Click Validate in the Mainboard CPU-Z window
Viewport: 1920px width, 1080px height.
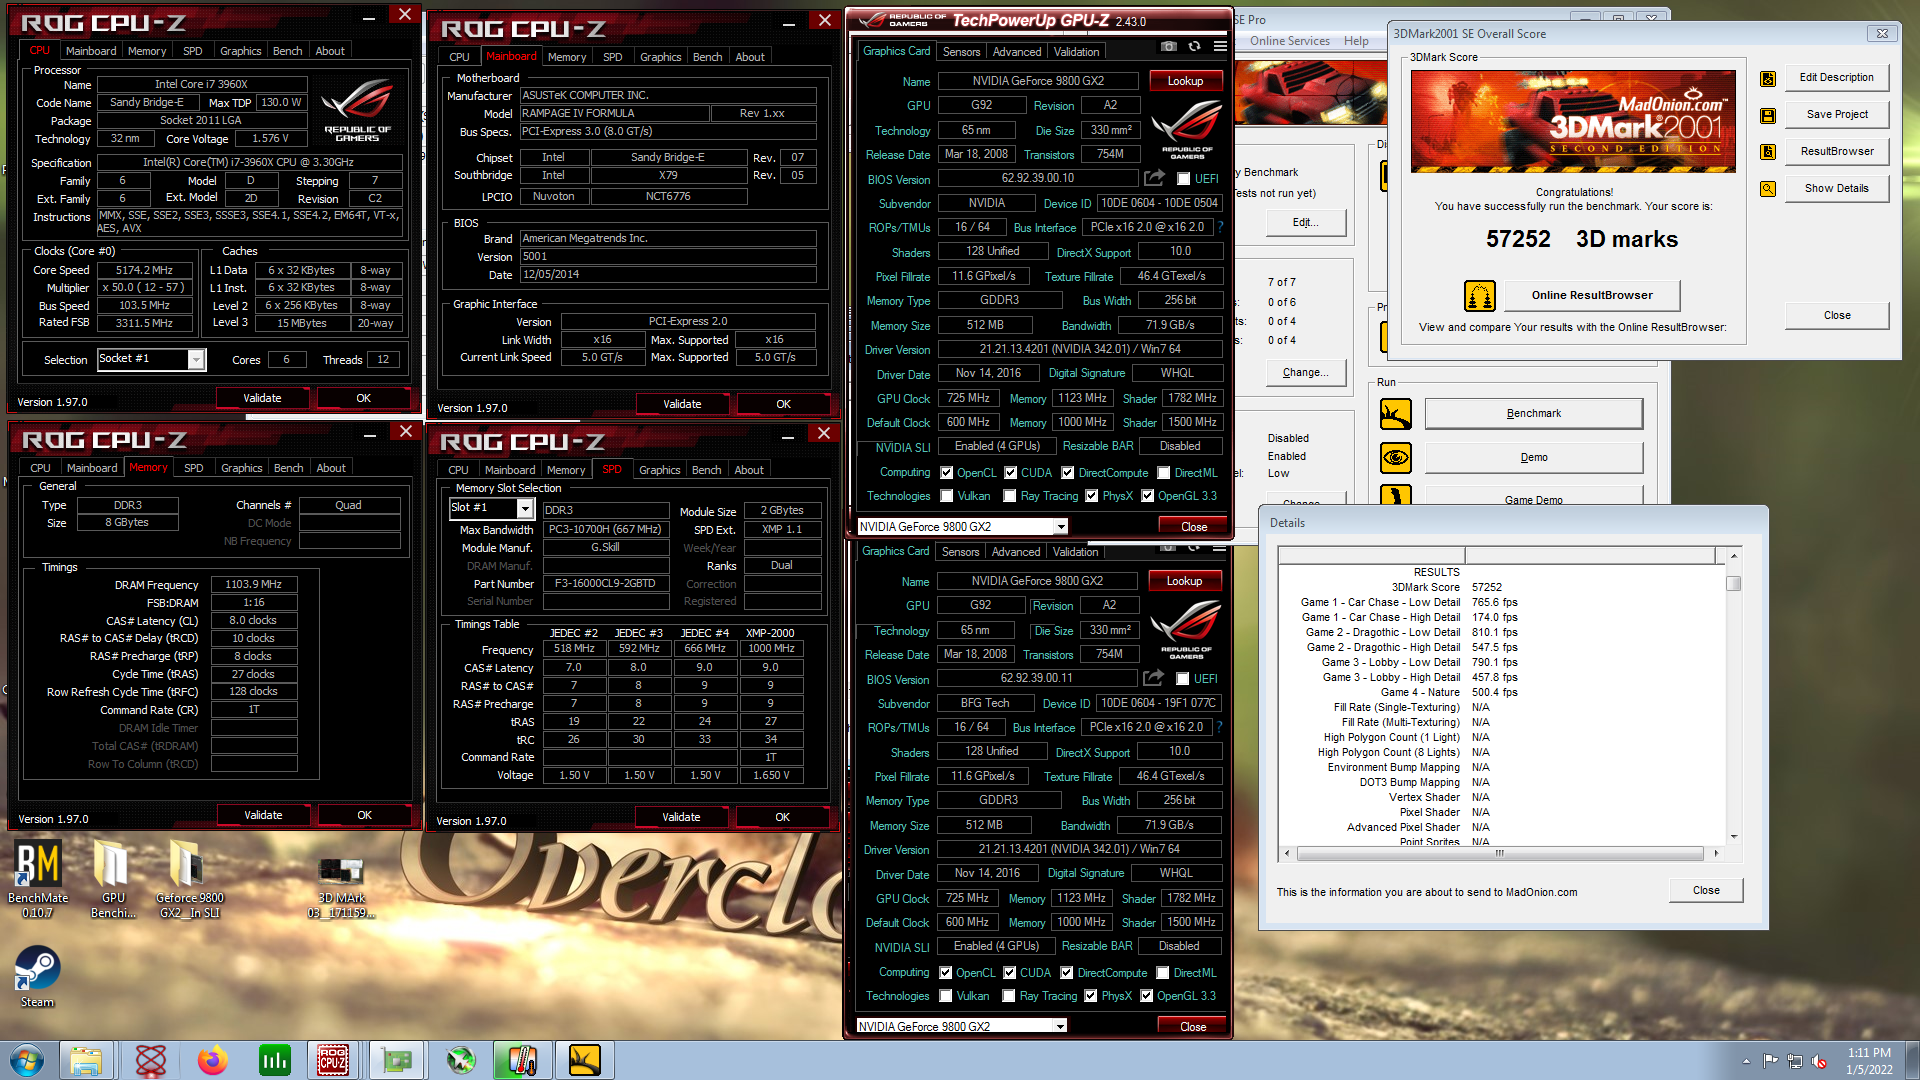point(682,404)
